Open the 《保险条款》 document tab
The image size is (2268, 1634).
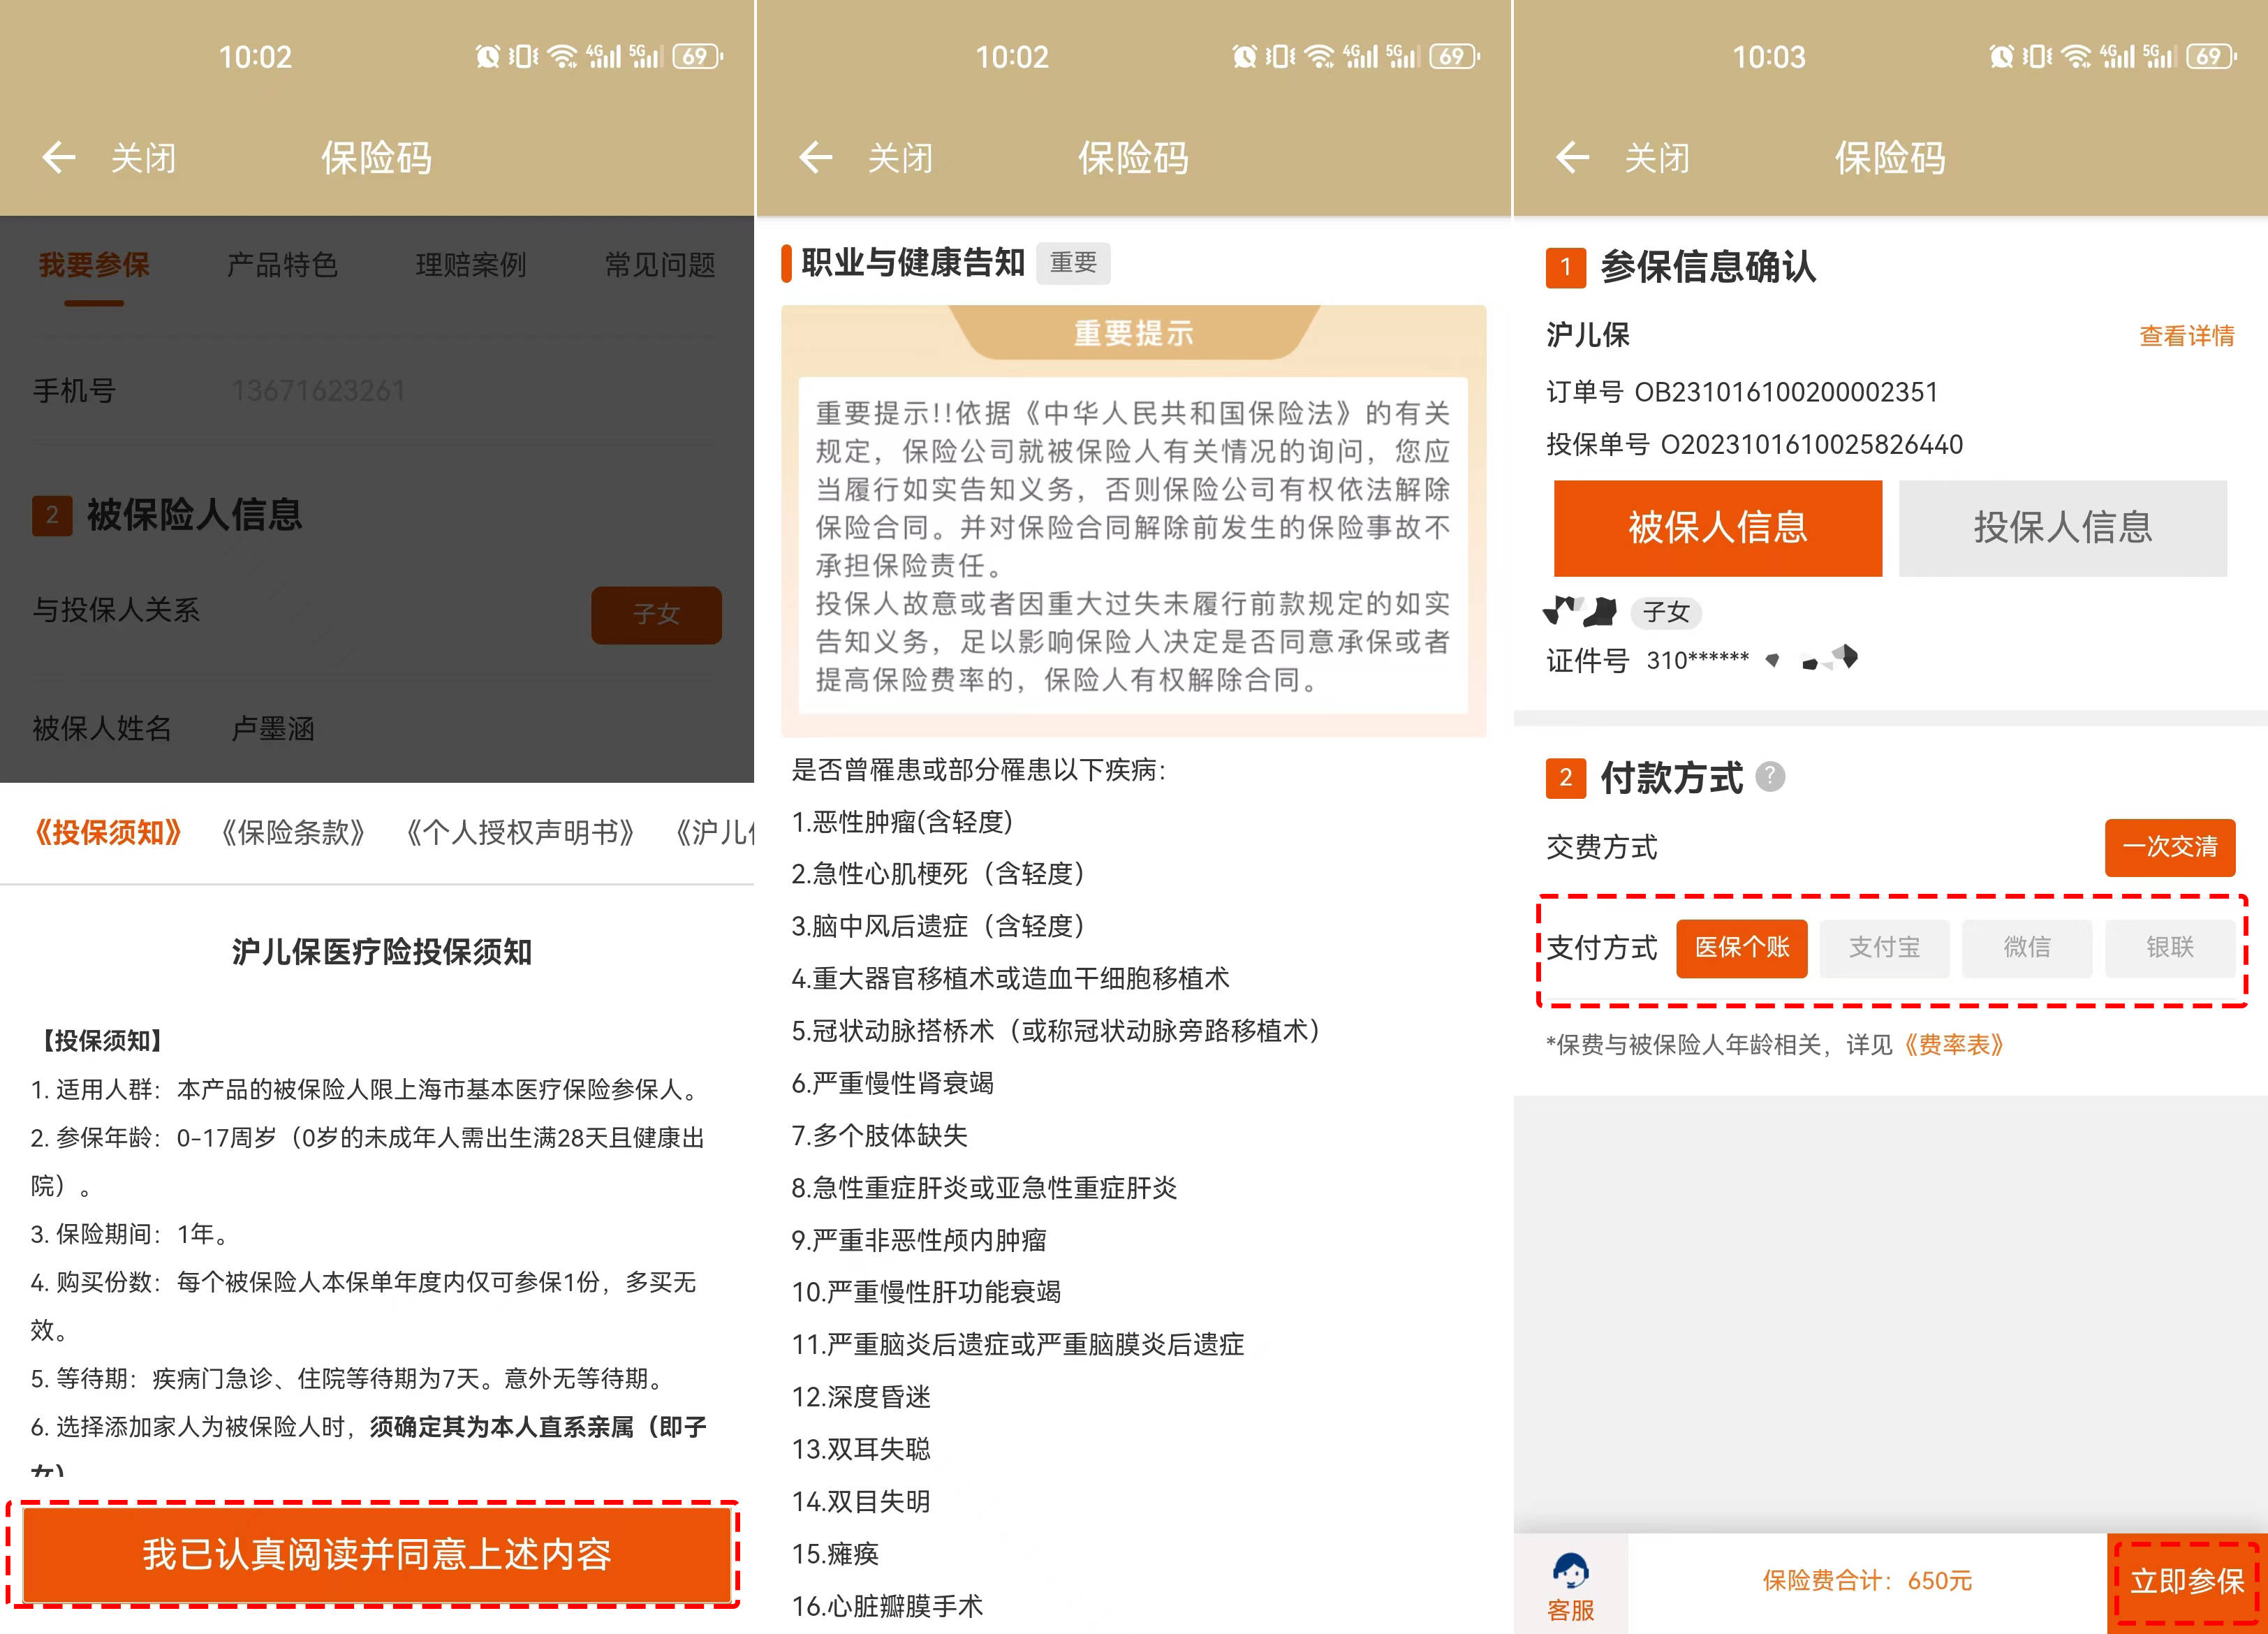tap(293, 832)
